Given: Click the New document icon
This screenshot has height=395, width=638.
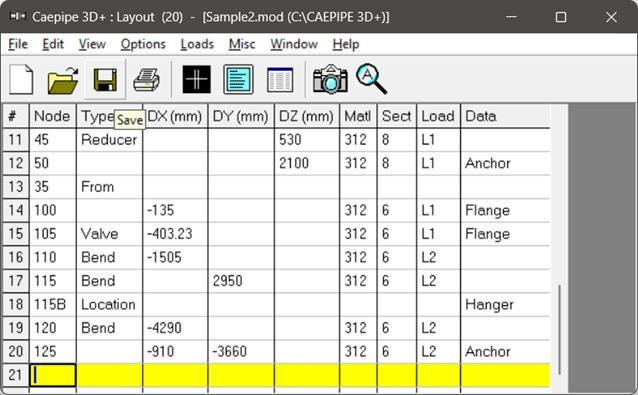Looking at the screenshot, I should (21, 79).
